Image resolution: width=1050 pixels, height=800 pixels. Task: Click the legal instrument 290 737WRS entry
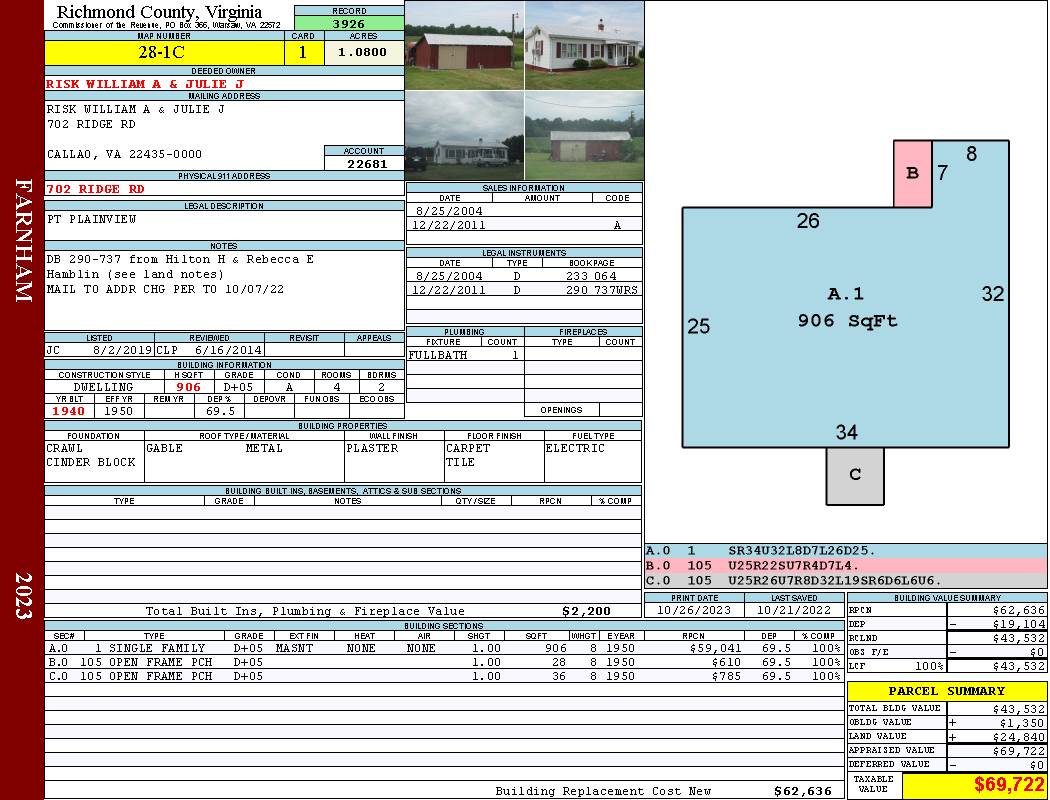point(602,290)
